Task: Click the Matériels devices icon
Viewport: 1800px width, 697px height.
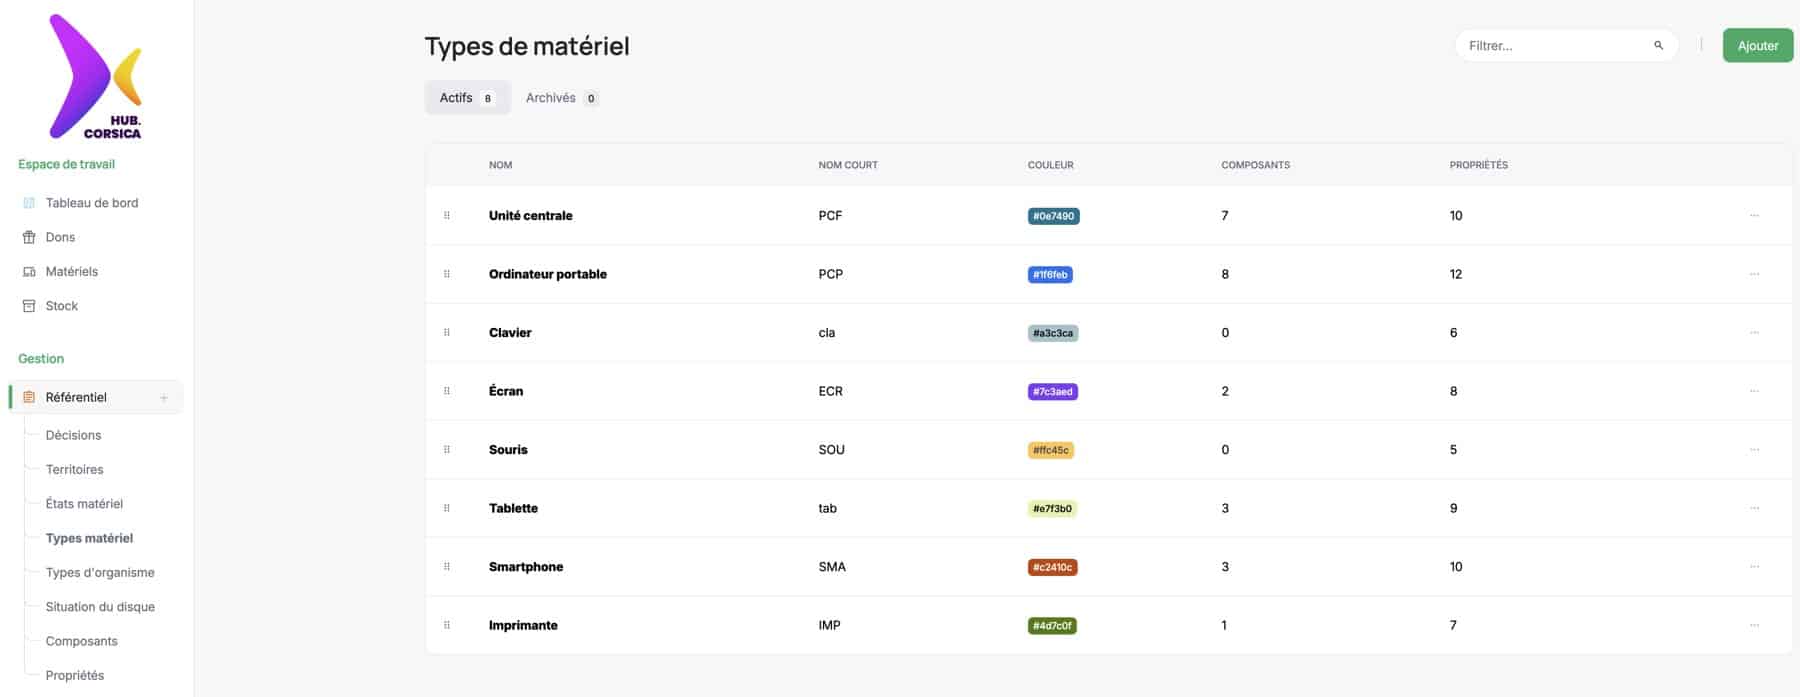Action: (29, 272)
